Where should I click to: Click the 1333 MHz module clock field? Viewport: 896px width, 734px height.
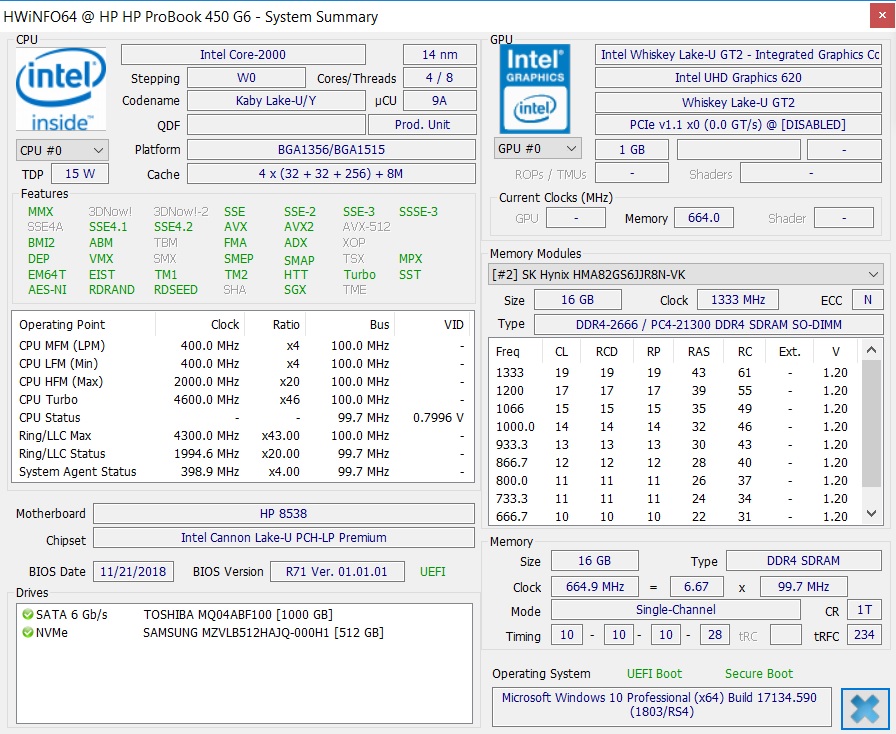(738, 300)
